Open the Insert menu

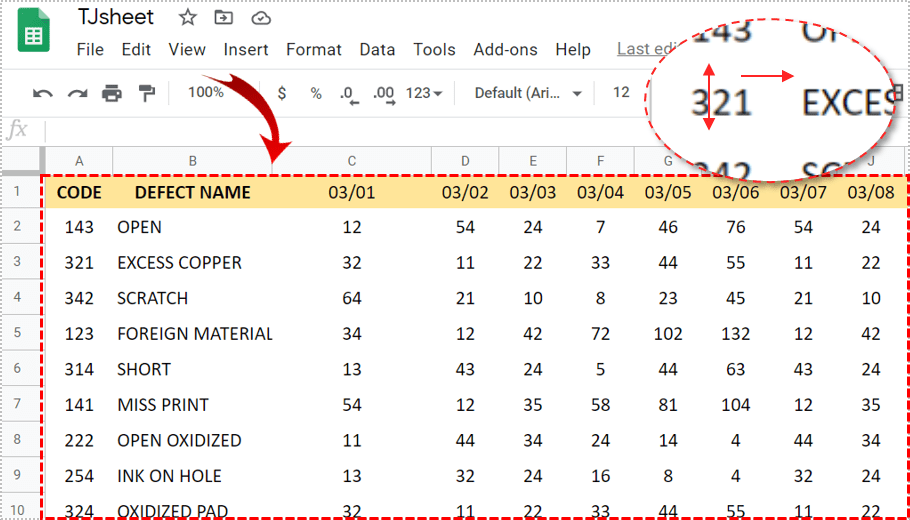[246, 49]
